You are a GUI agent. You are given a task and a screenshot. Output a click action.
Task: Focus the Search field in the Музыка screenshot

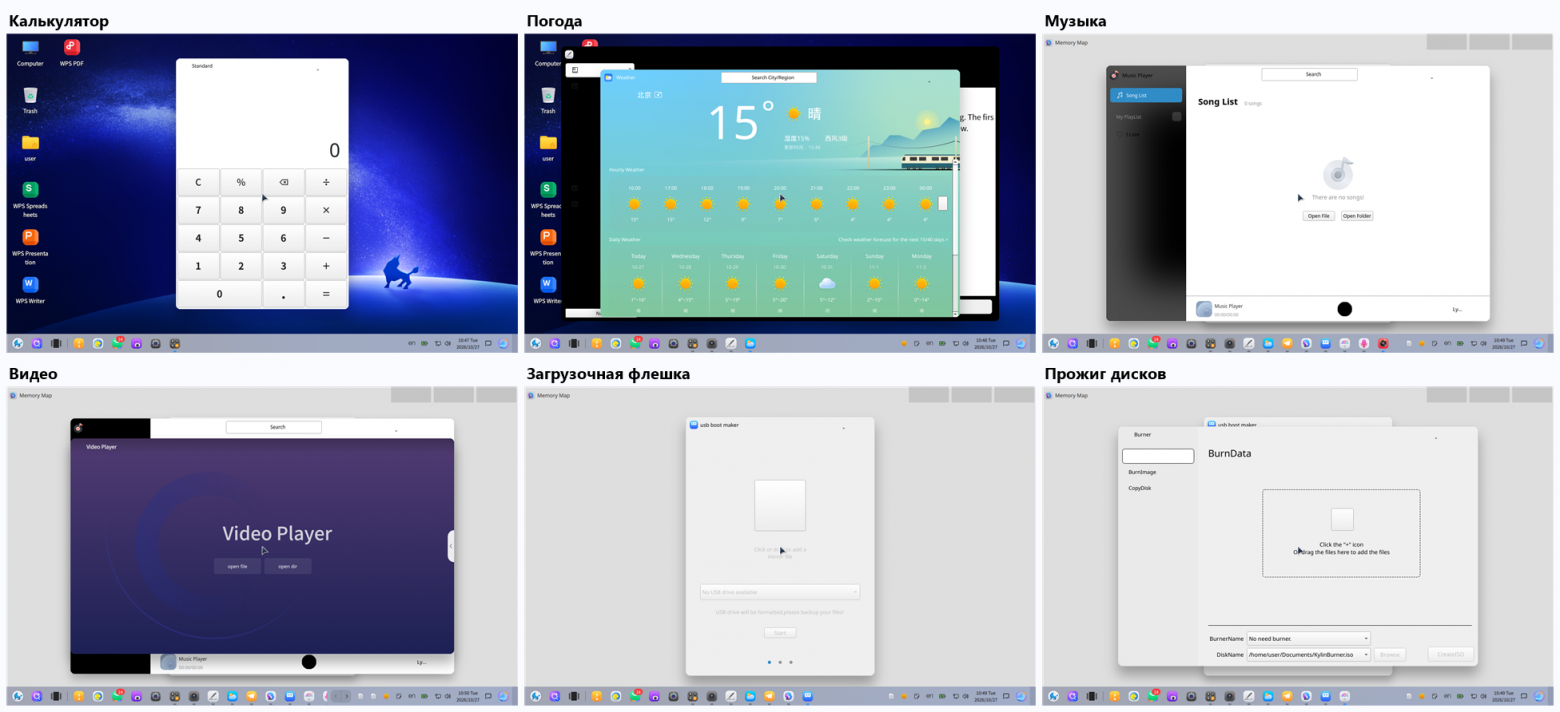click(1310, 74)
